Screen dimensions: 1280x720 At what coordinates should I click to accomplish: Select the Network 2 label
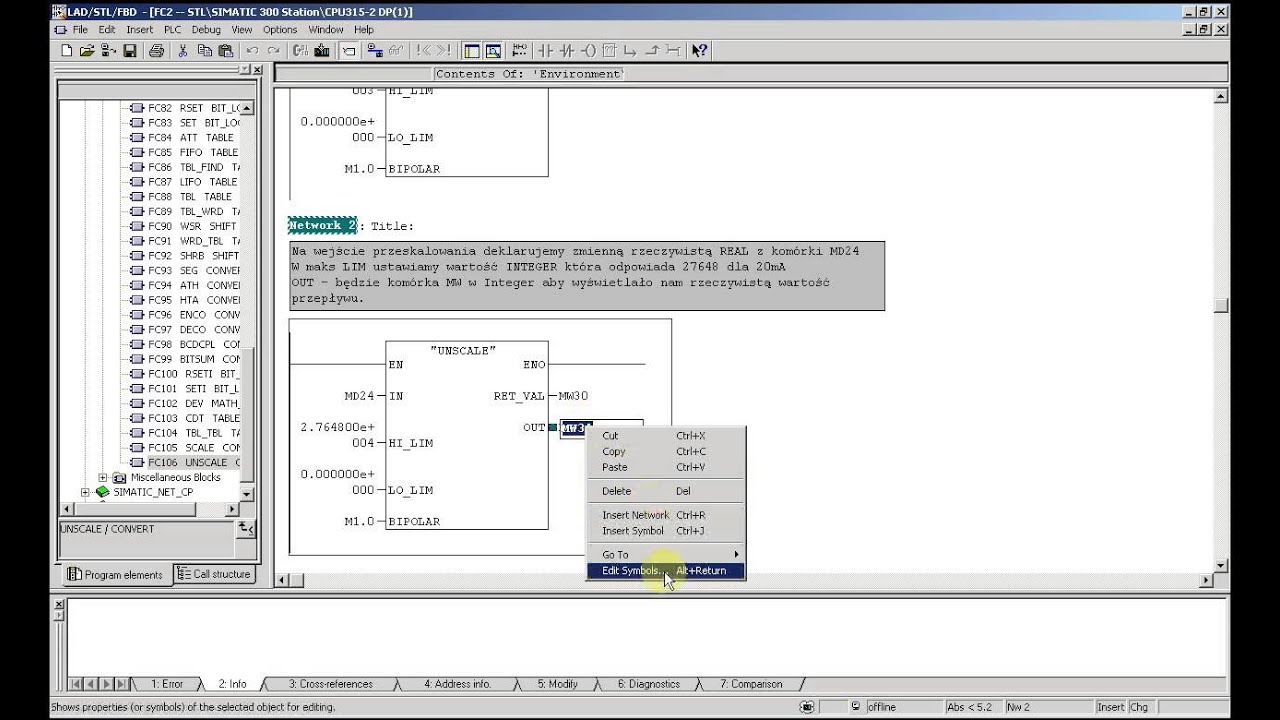click(x=322, y=226)
